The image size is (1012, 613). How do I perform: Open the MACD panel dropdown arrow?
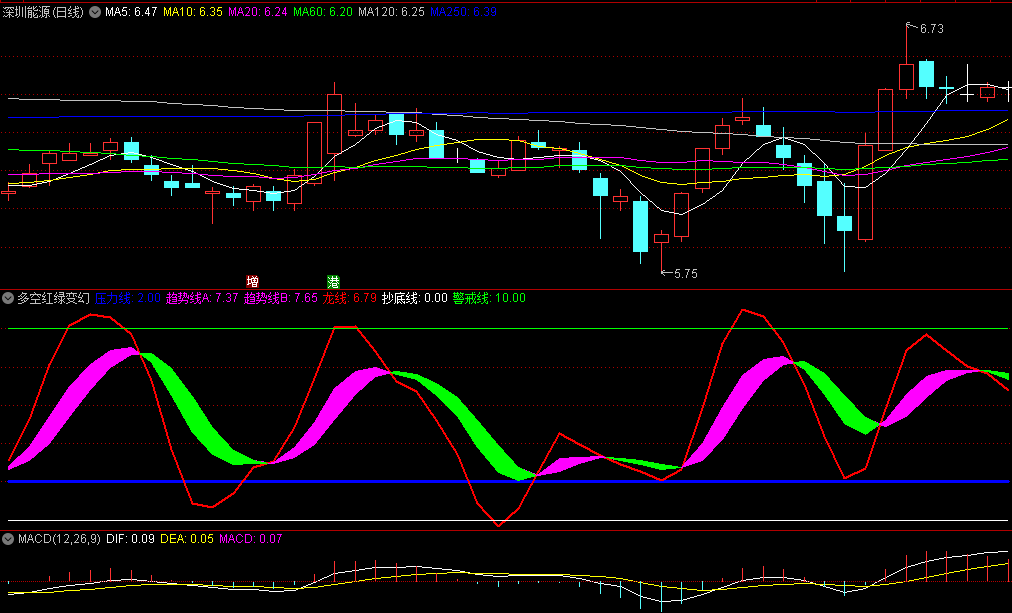point(8,539)
